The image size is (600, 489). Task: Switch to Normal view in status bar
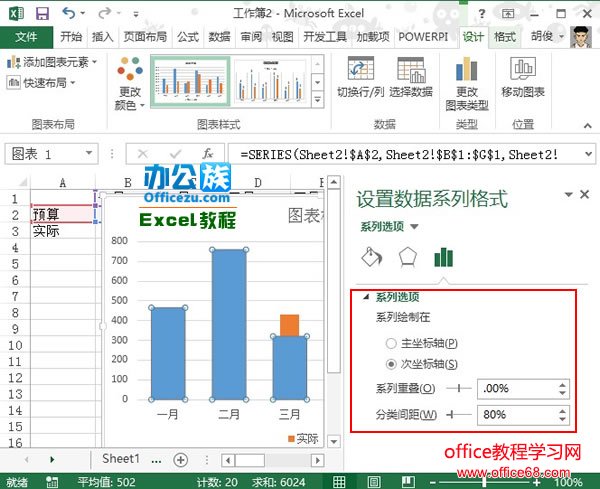pyautogui.click(x=339, y=482)
